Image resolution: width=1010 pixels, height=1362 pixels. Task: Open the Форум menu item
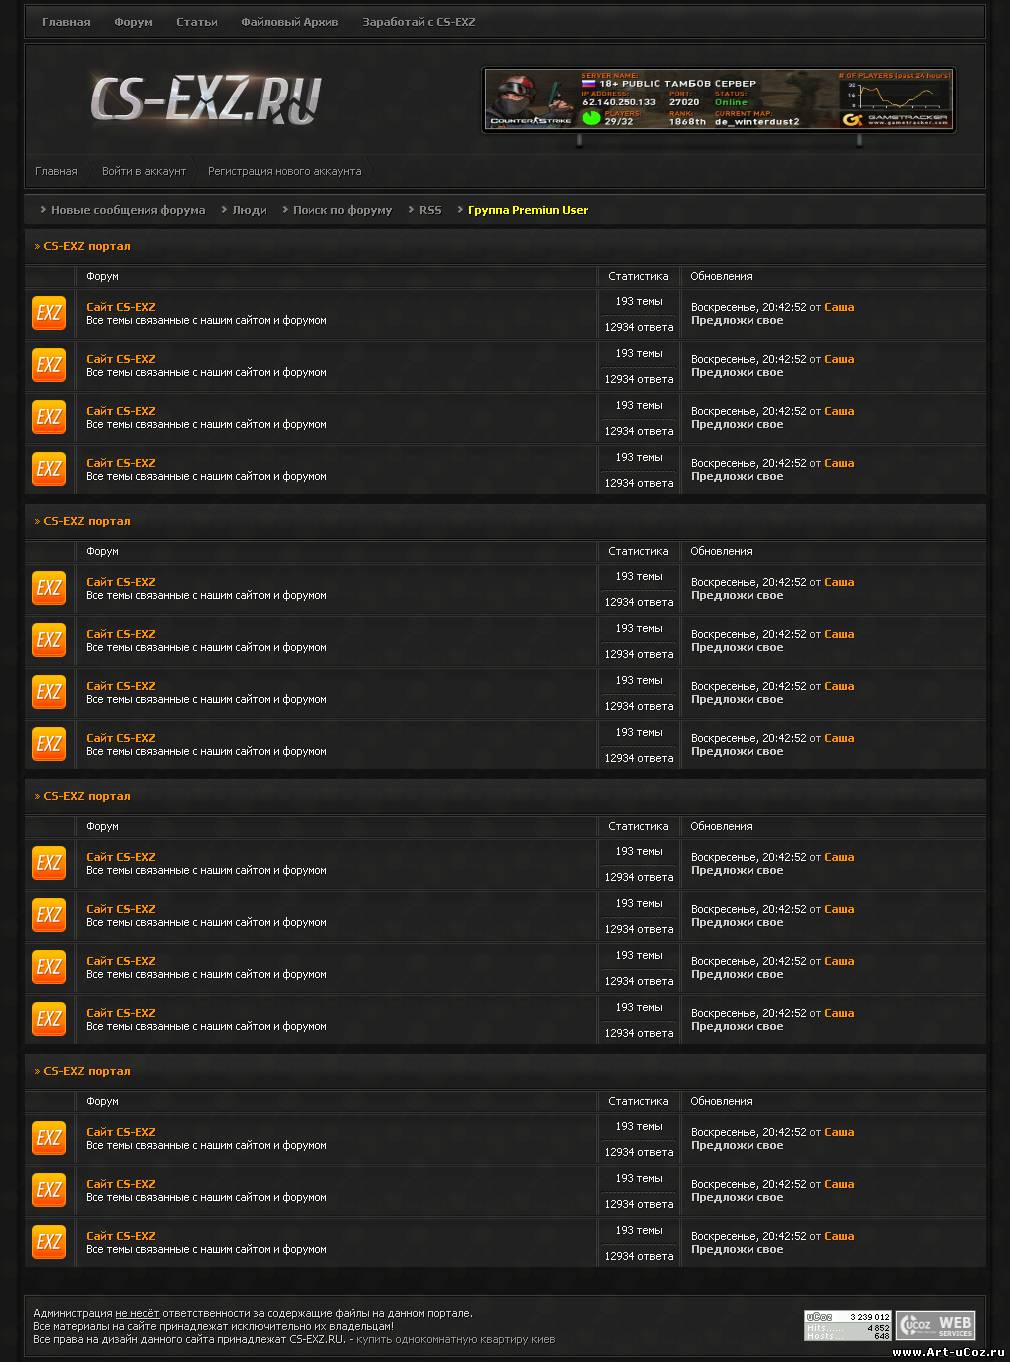click(133, 22)
